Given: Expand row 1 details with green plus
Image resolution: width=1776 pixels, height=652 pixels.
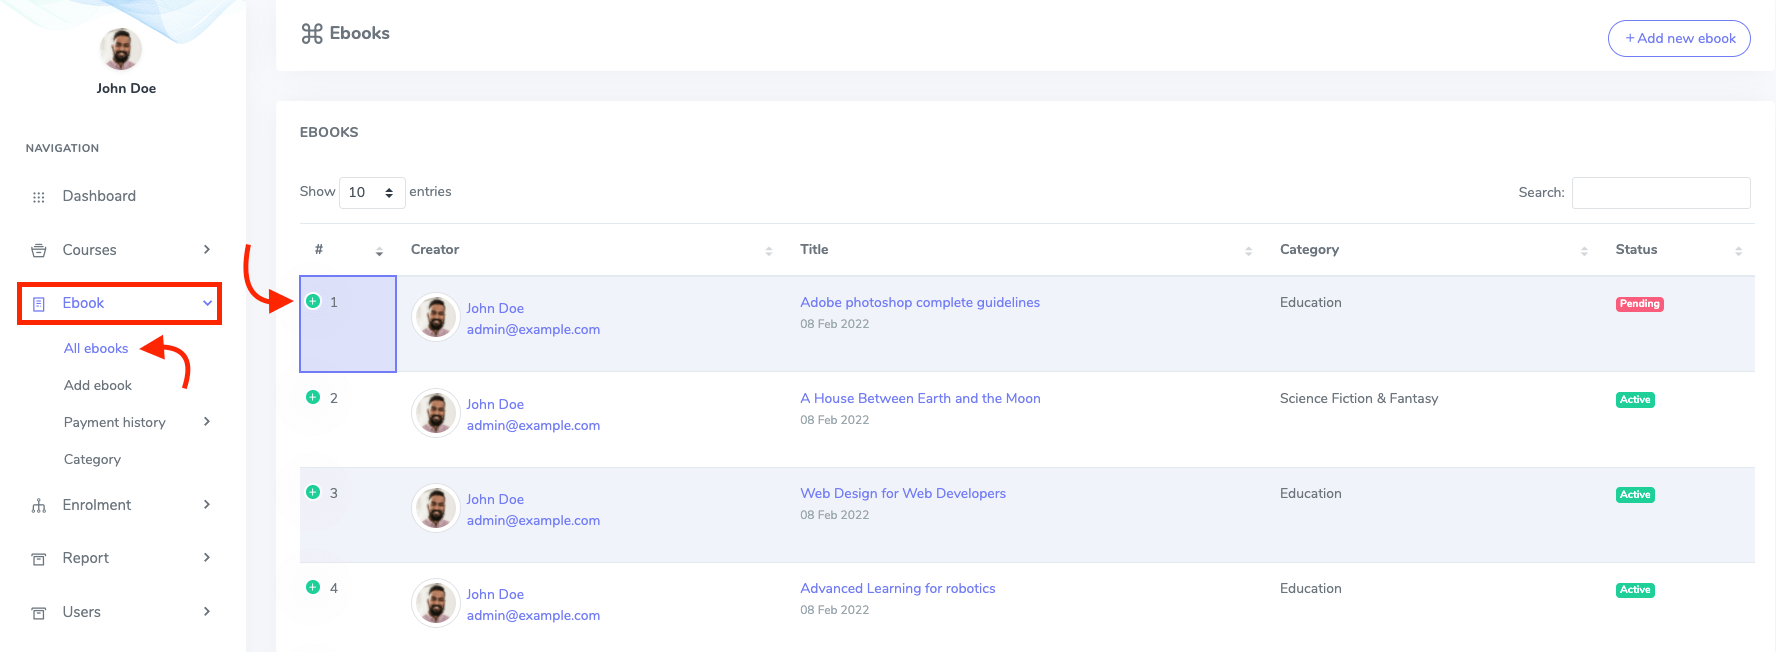Looking at the screenshot, I should 313,301.
